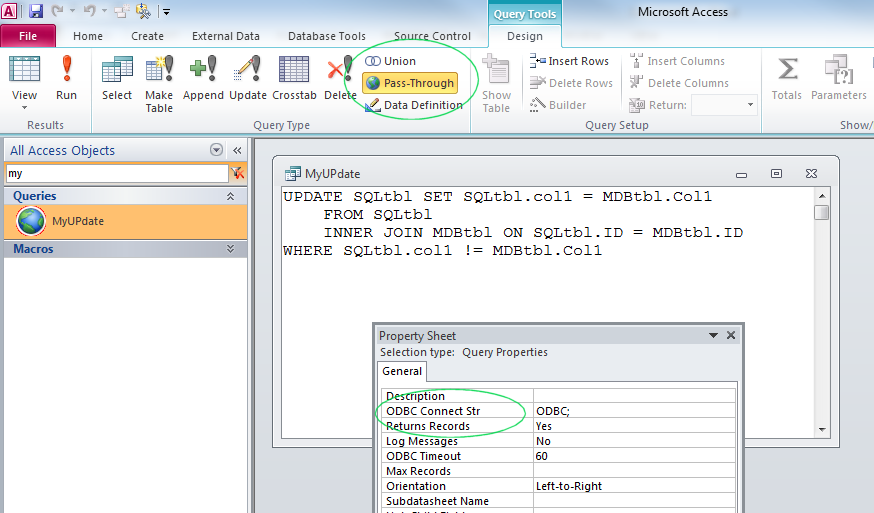Restore the MyUPdate query window
The height and width of the screenshot is (513, 874).
776,173
